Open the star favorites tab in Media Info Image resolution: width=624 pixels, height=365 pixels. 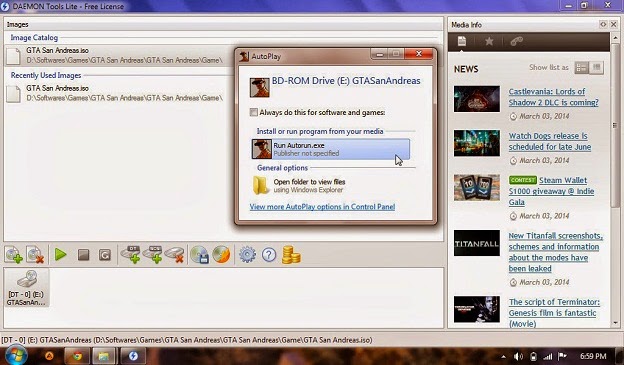tap(489, 41)
